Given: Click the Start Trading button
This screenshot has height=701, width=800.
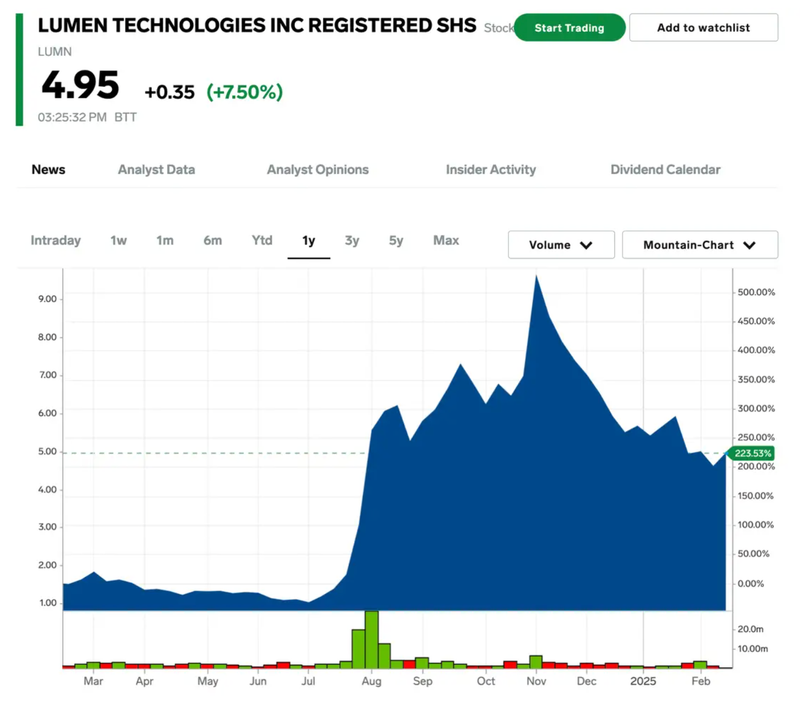Looking at the screenshot, I should 569,28.
